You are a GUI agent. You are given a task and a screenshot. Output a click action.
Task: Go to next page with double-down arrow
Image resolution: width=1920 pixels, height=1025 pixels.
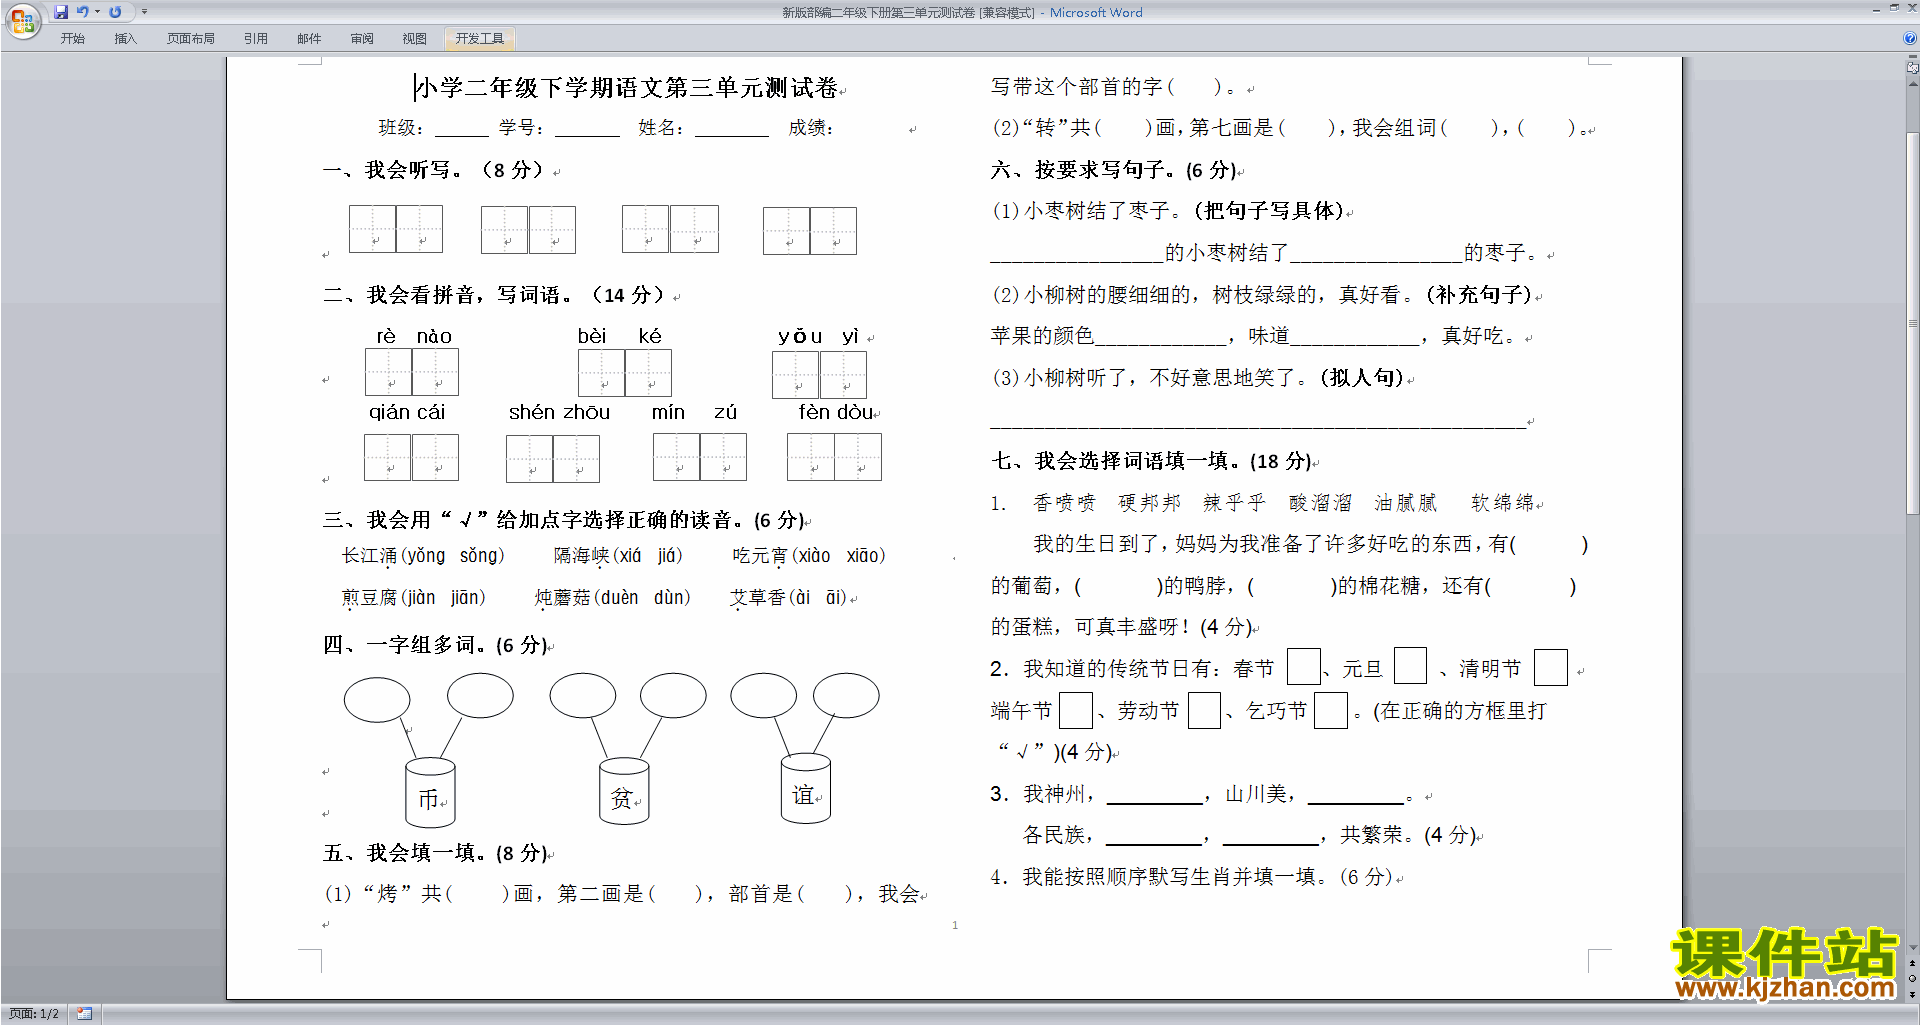click(x=1913, y=994)
